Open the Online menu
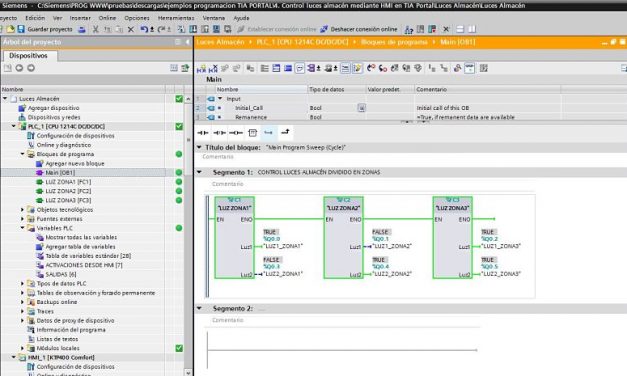This screenshot has height=376, width=627. (x=107, y=18)
